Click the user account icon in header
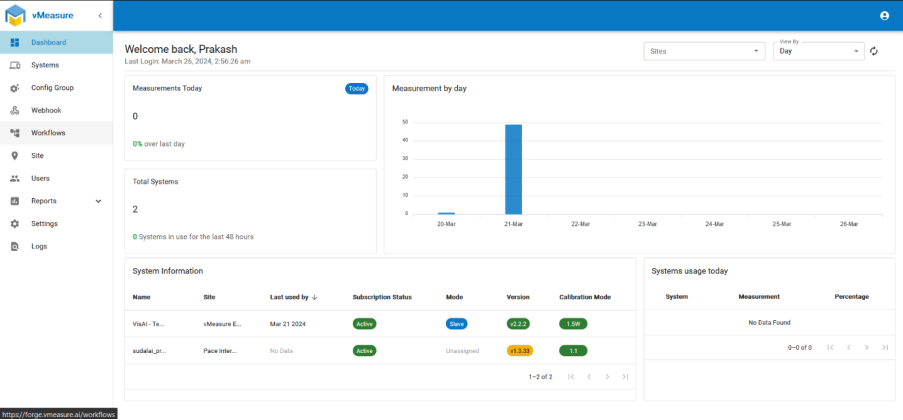The height and width of the screenshot is (420, 903). coord(884,15)
